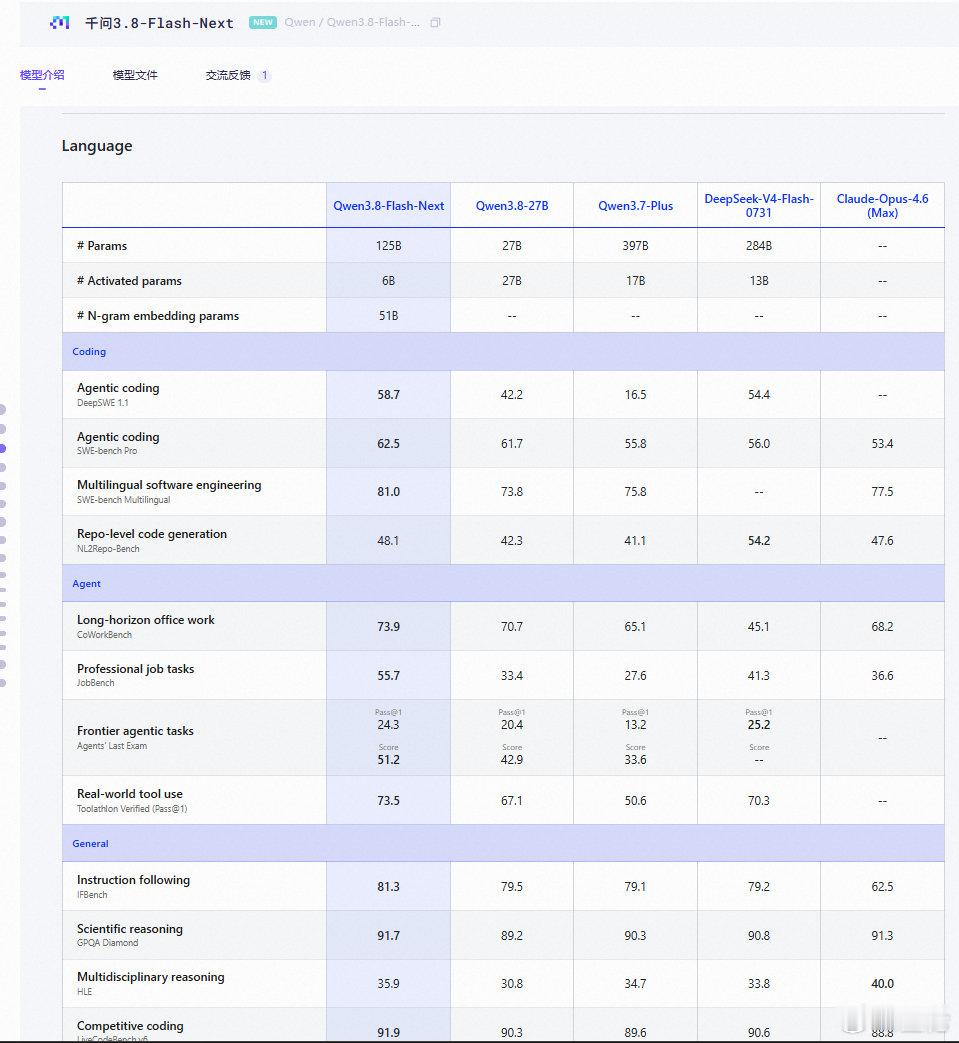Click the highlighted purple page navigation dot

[3, 448]
